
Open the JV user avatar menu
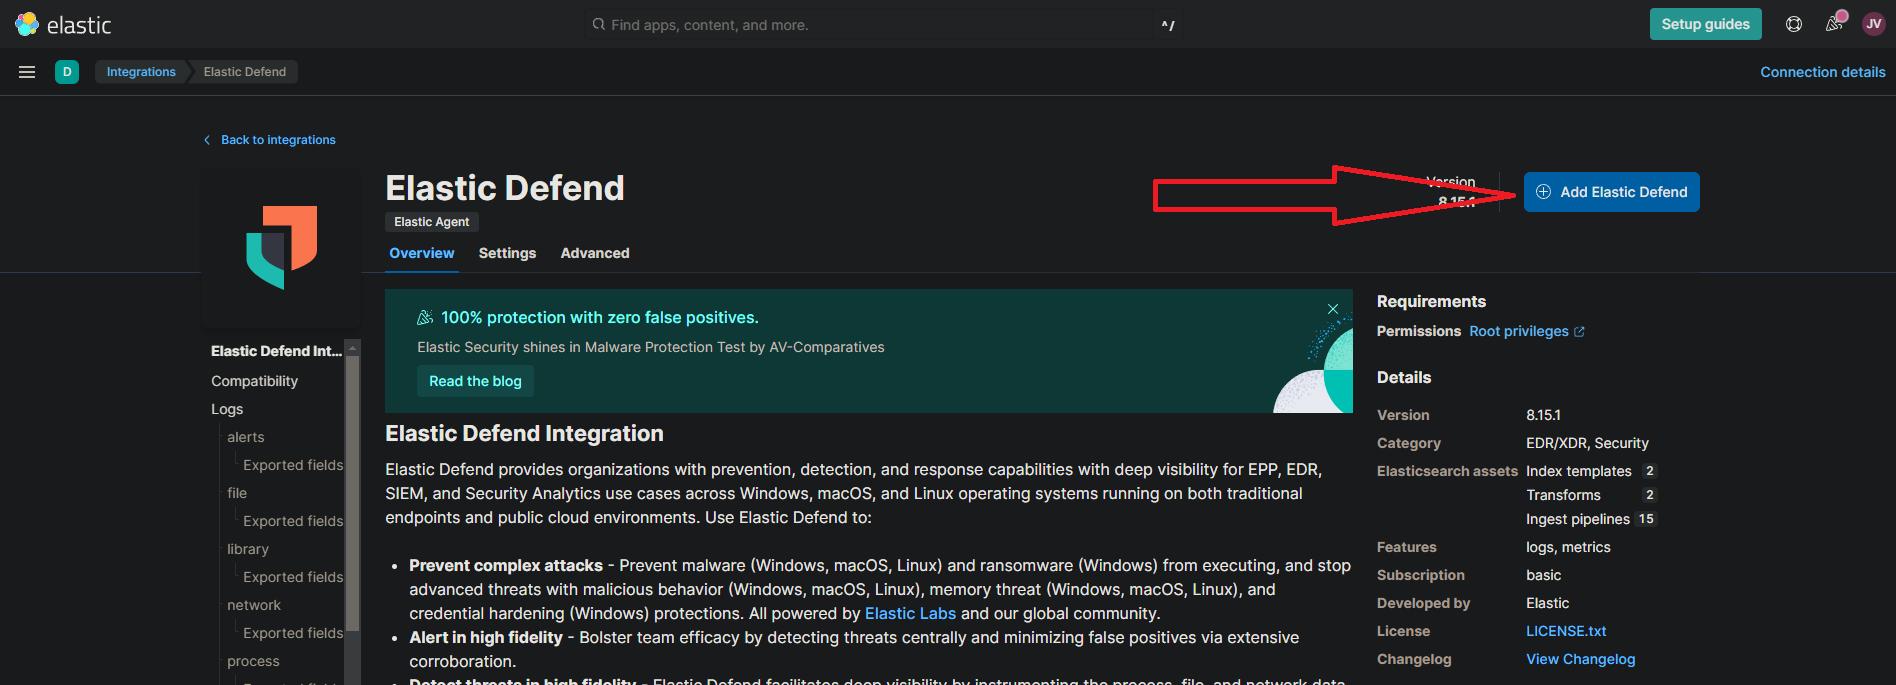[x=1873, y=24]
